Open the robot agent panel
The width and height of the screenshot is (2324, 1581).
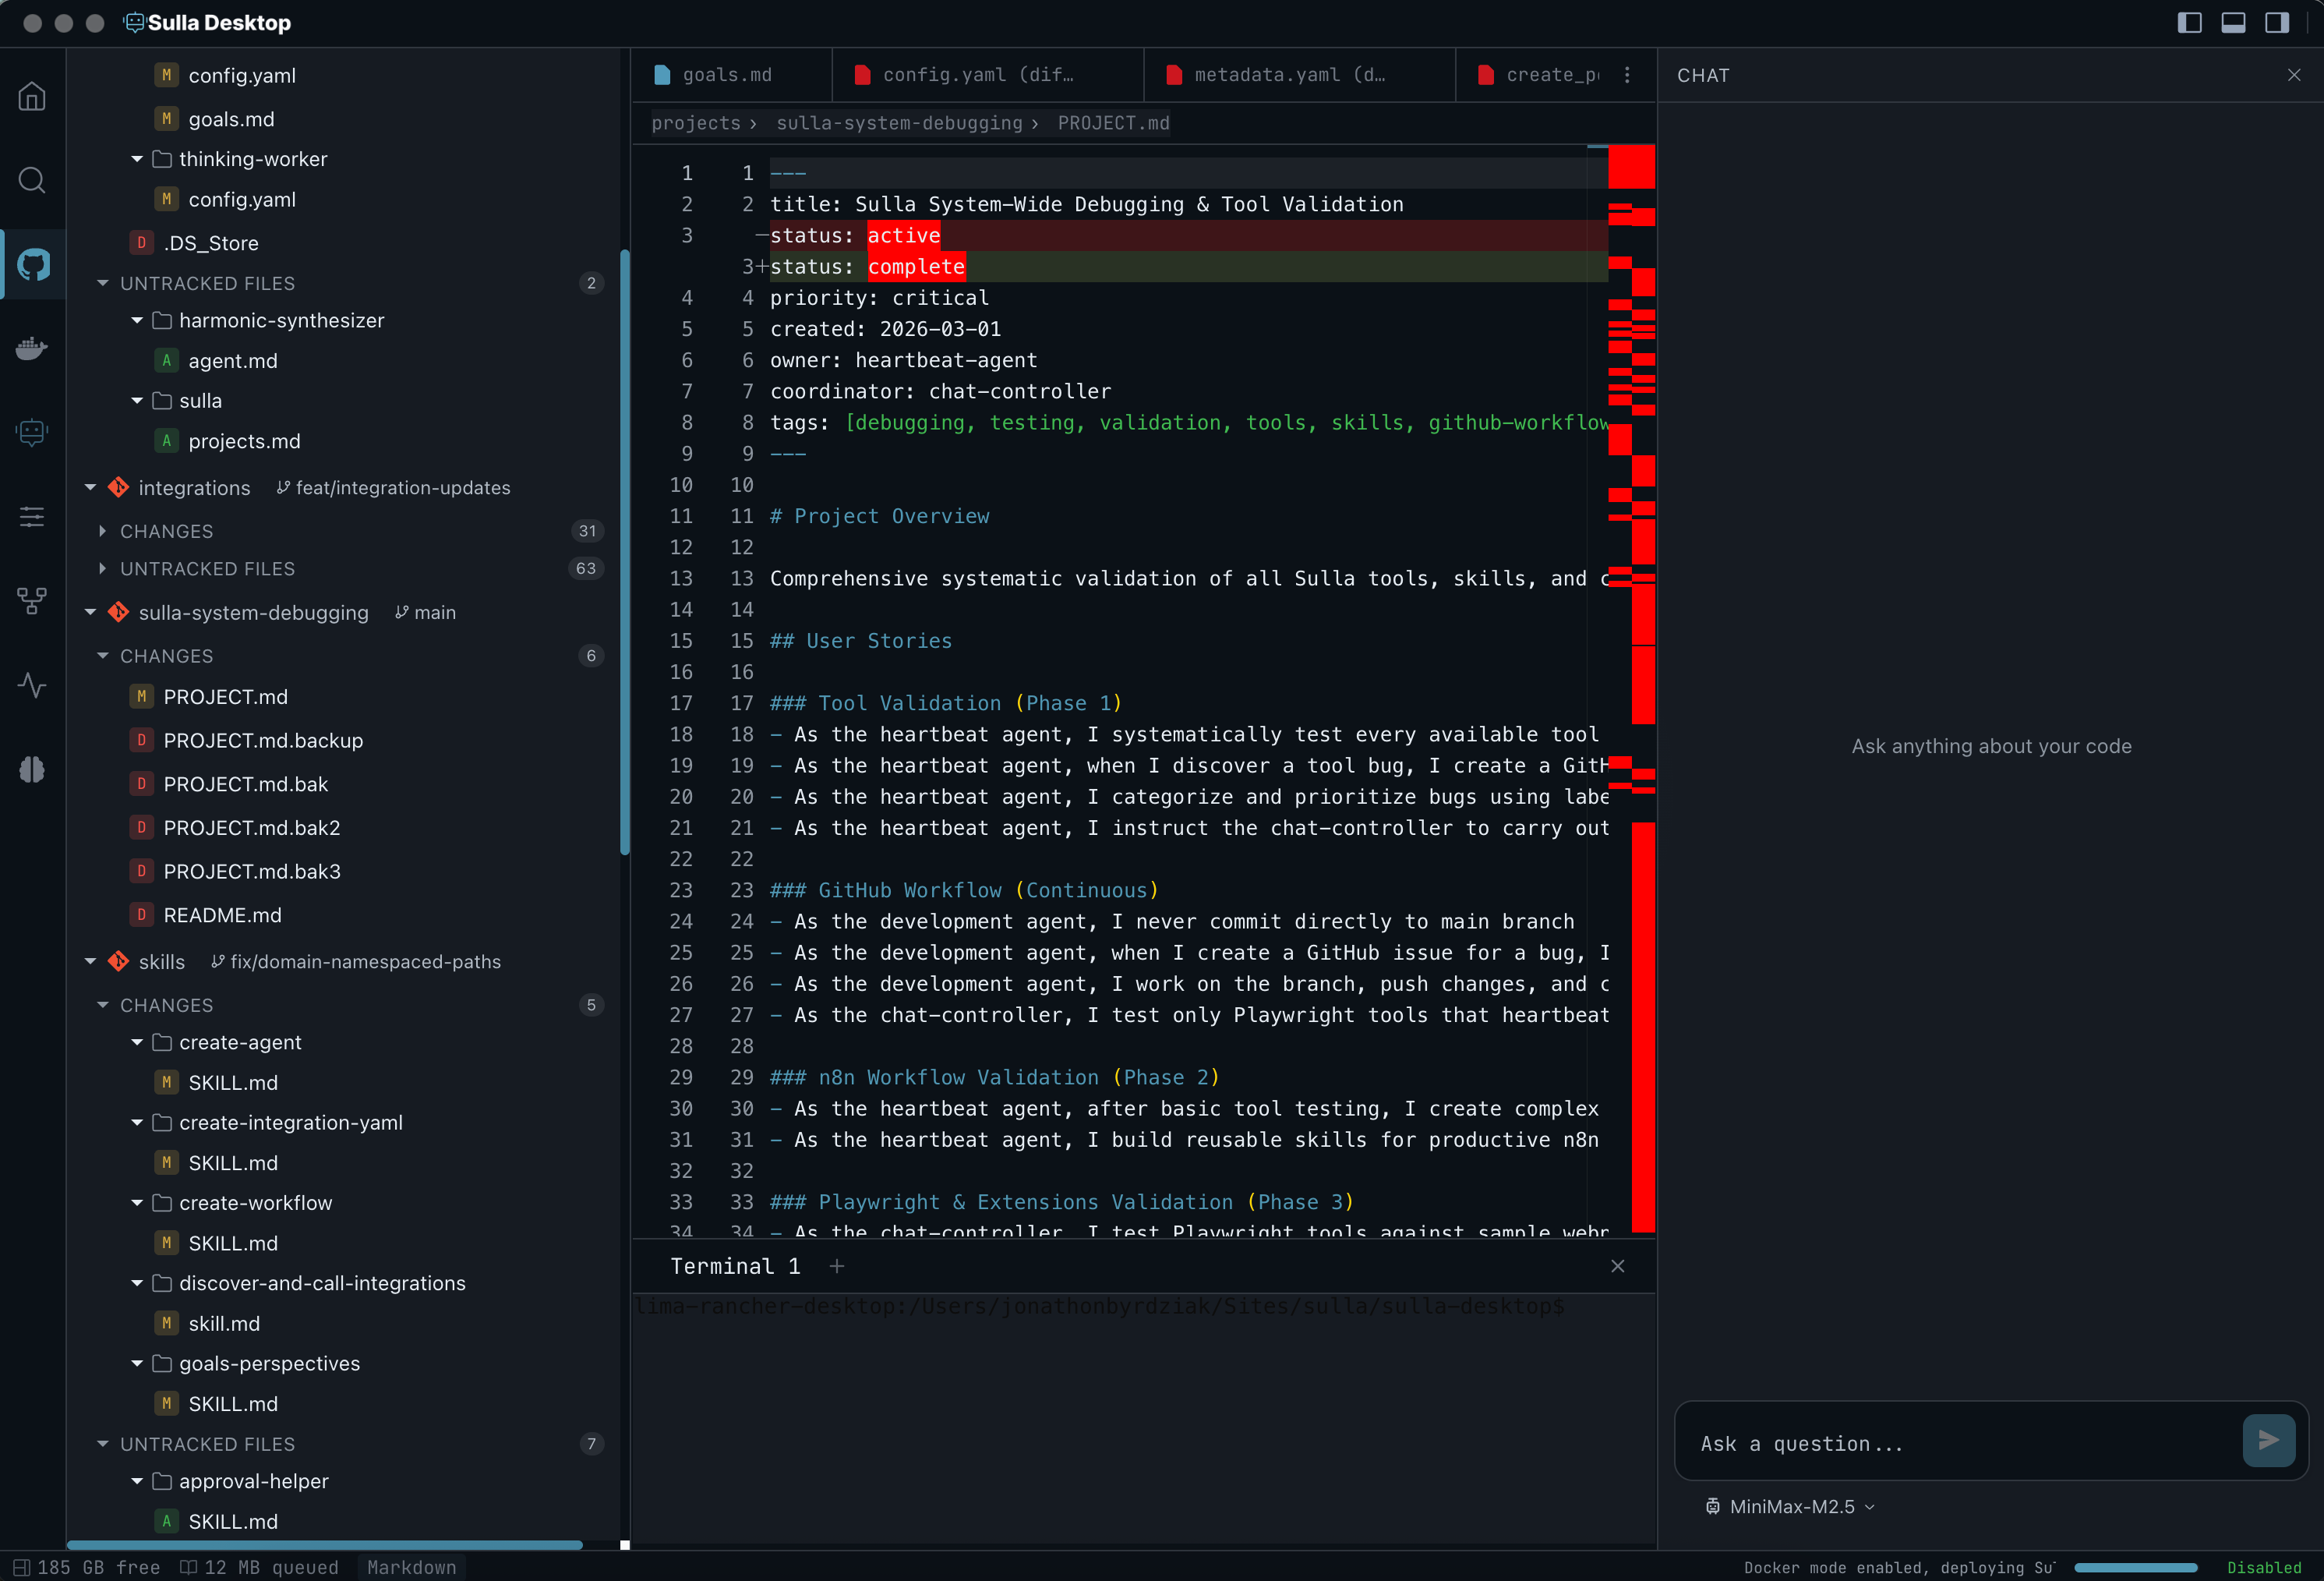32,431
